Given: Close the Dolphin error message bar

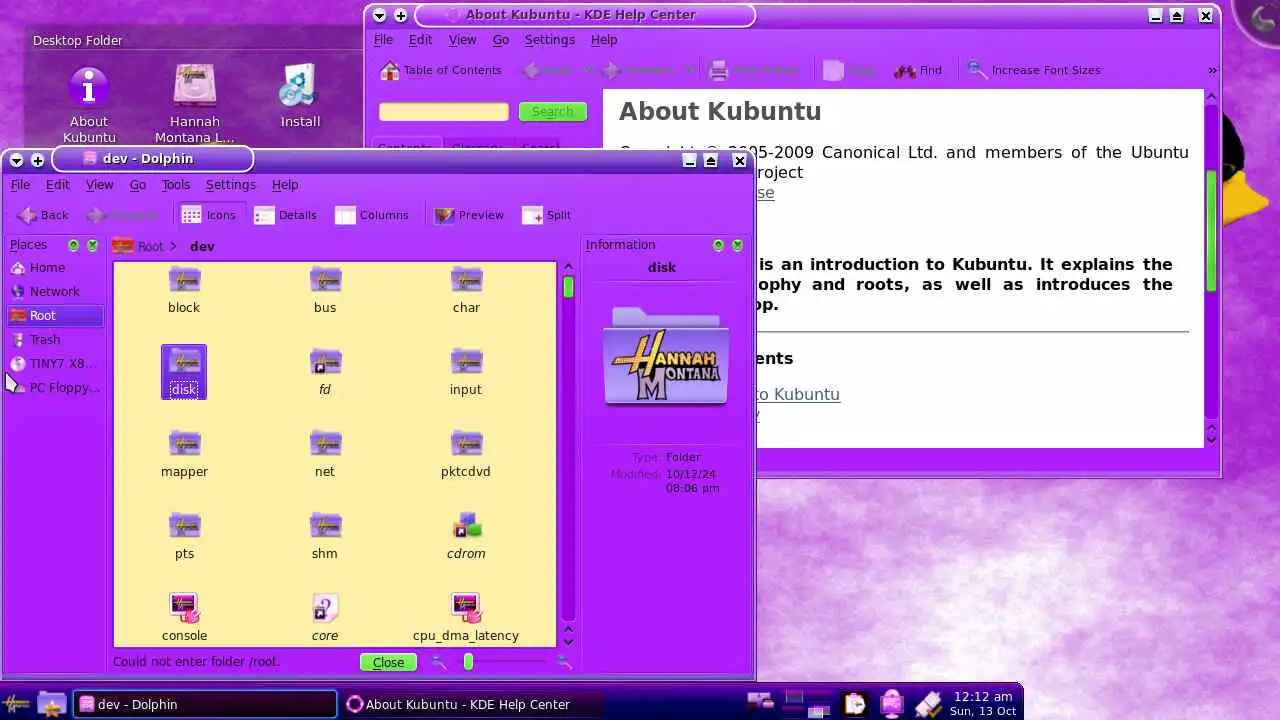Looking at the screenshot, I should [x=388, y=662].
